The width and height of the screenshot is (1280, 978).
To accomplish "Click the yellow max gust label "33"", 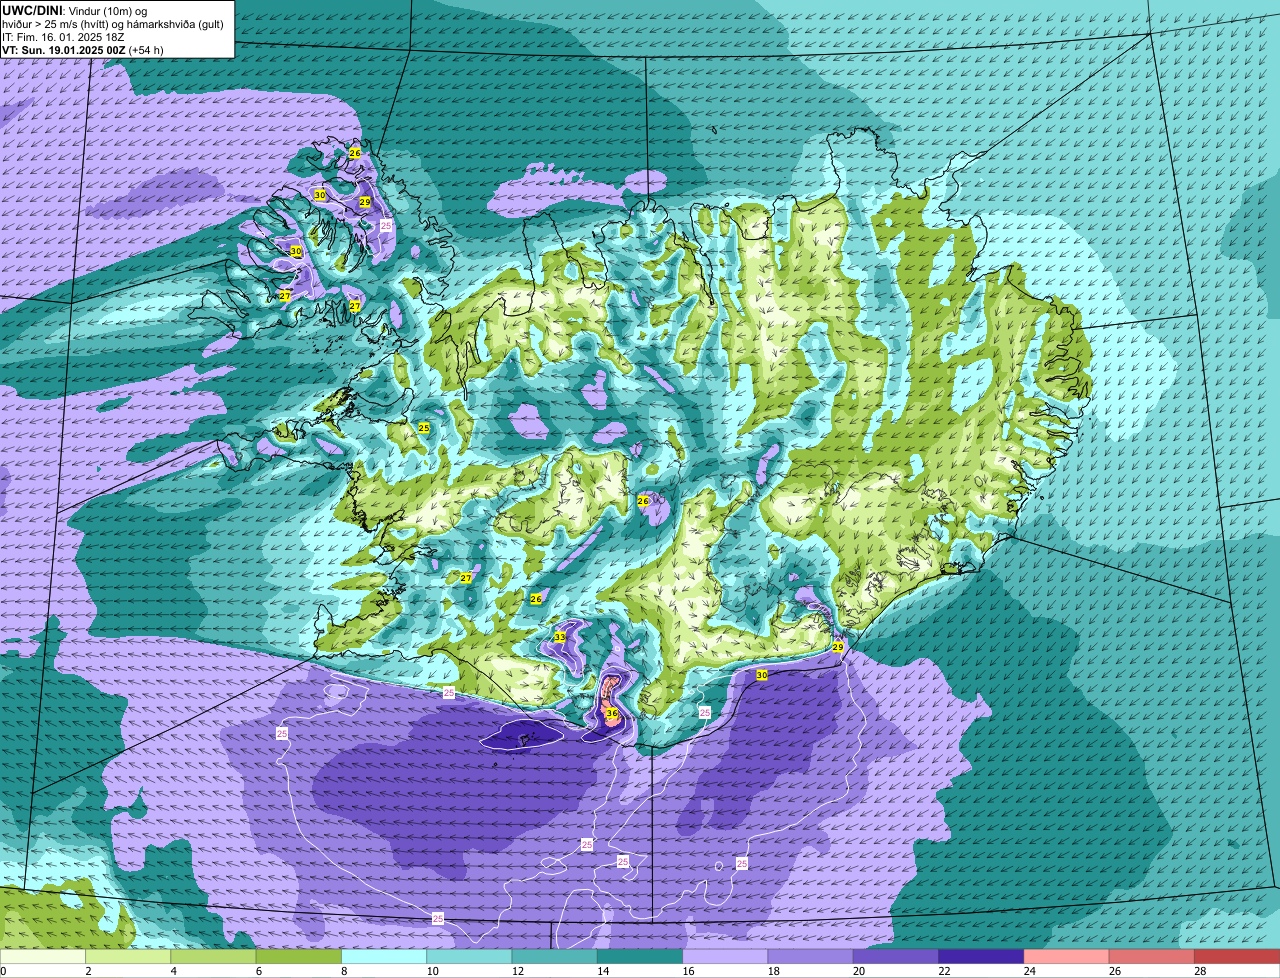I will [x=560, y=637].
